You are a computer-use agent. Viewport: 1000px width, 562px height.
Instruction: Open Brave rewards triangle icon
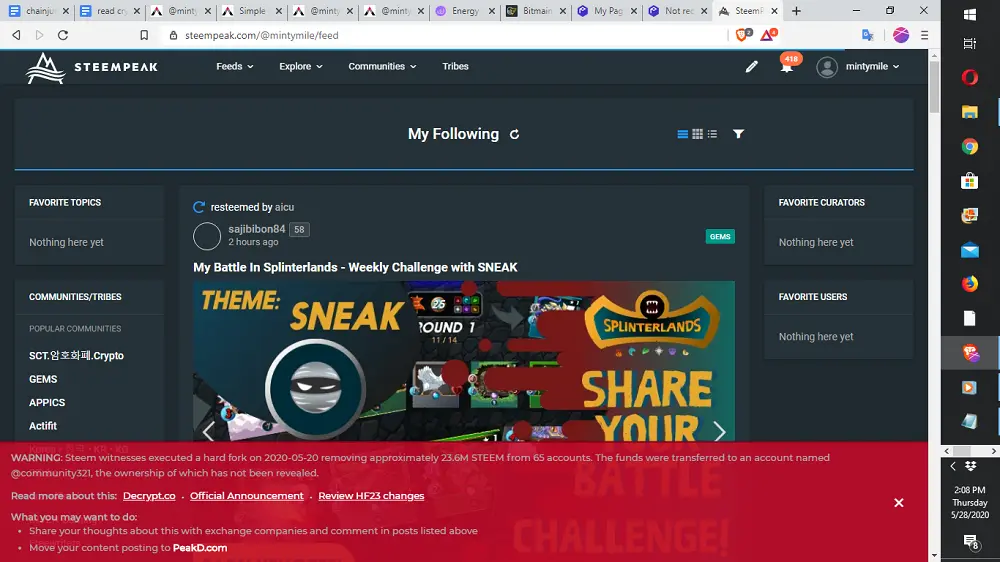pyautogui.click(x=767, y=34)
